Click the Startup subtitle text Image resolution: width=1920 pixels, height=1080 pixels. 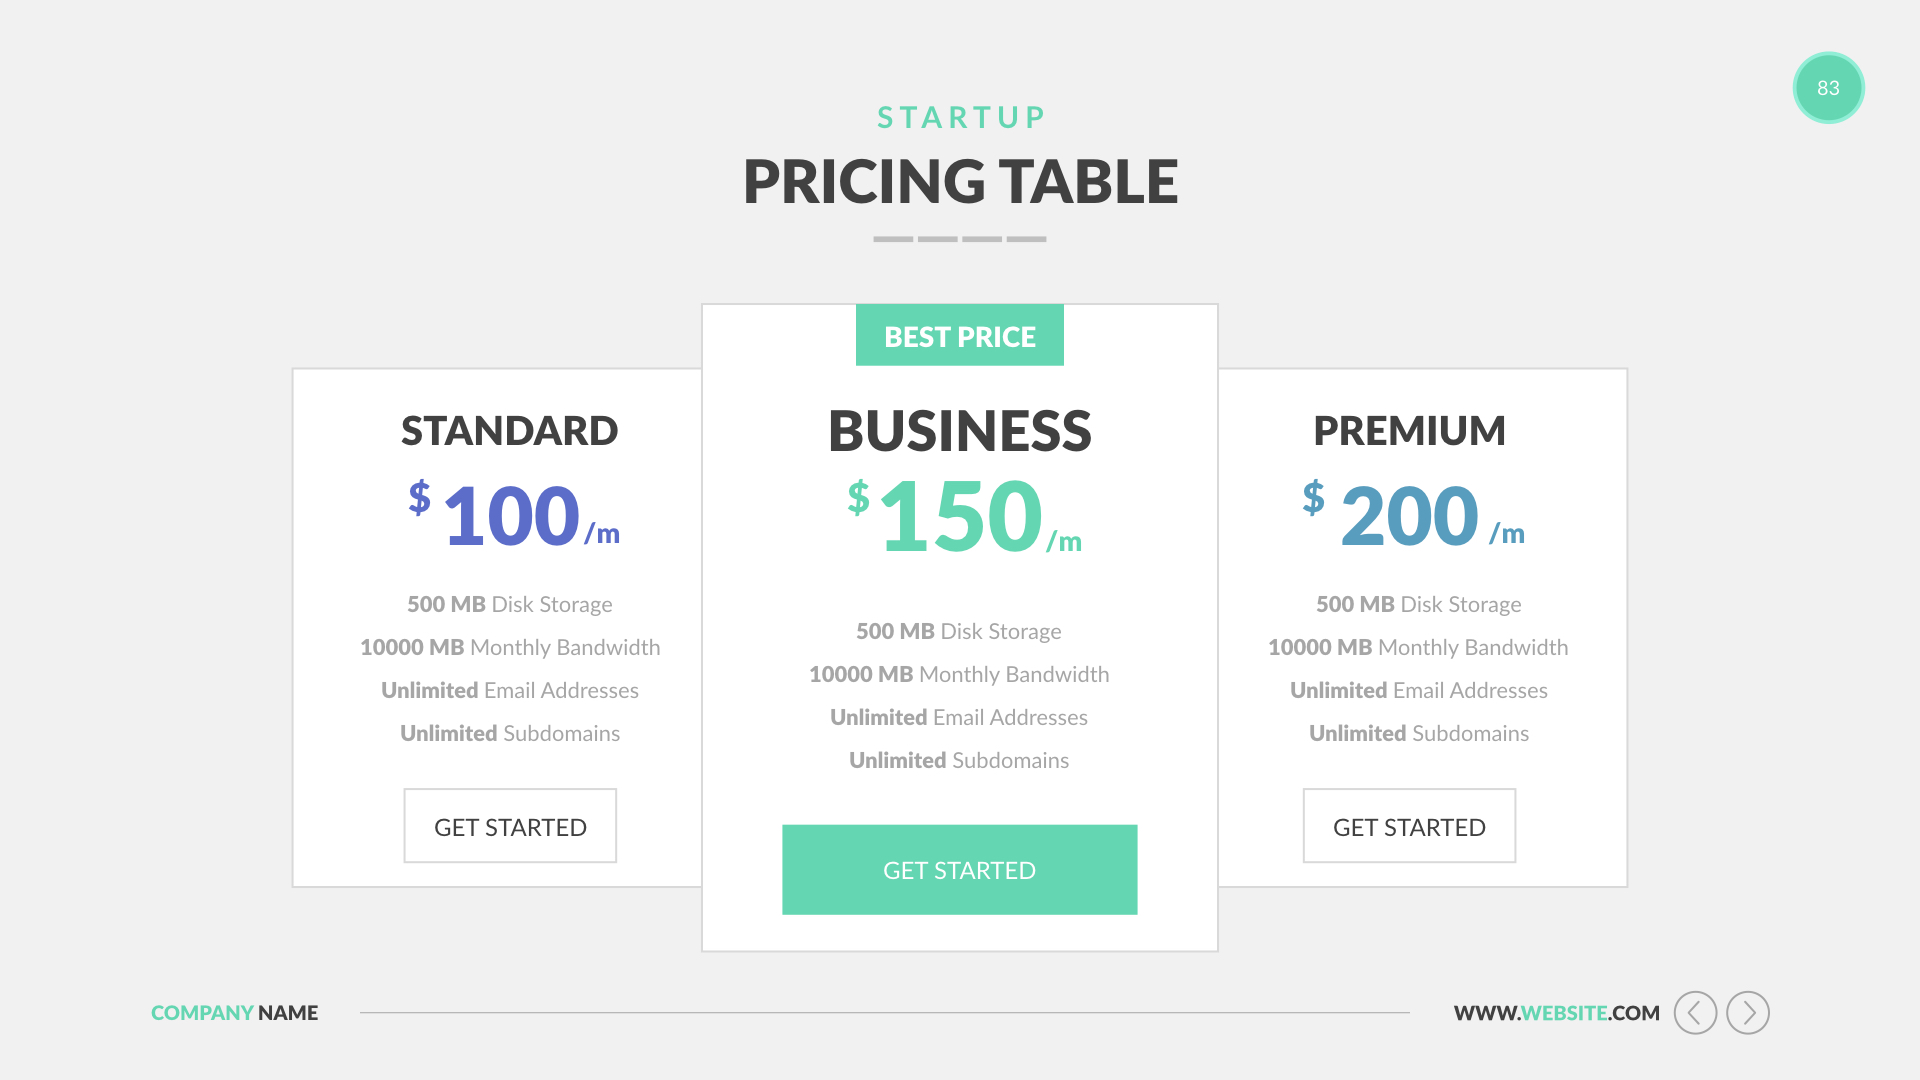click(x=961, y=117)
